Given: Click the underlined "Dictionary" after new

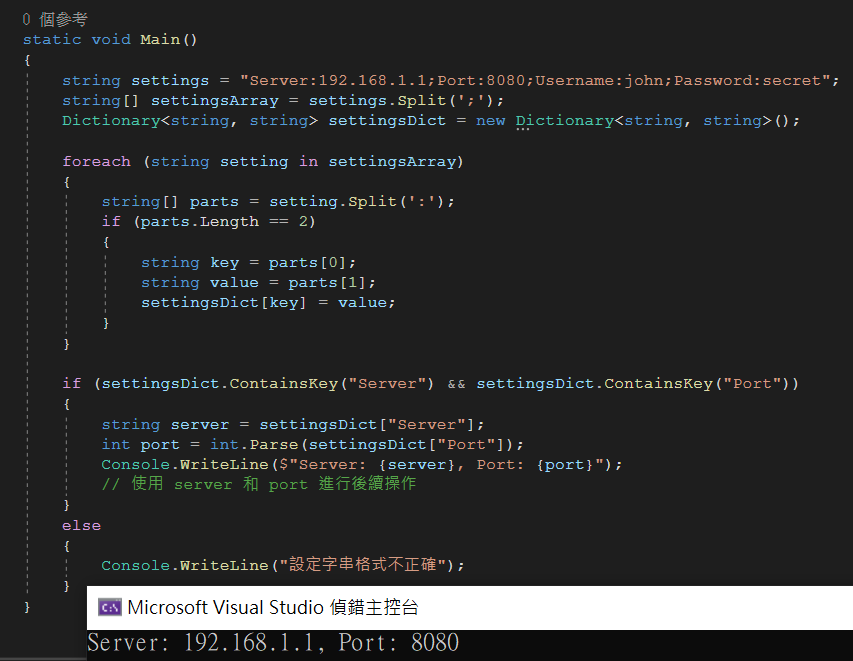Looking at the screenshot, I should (x=565, y=121).
